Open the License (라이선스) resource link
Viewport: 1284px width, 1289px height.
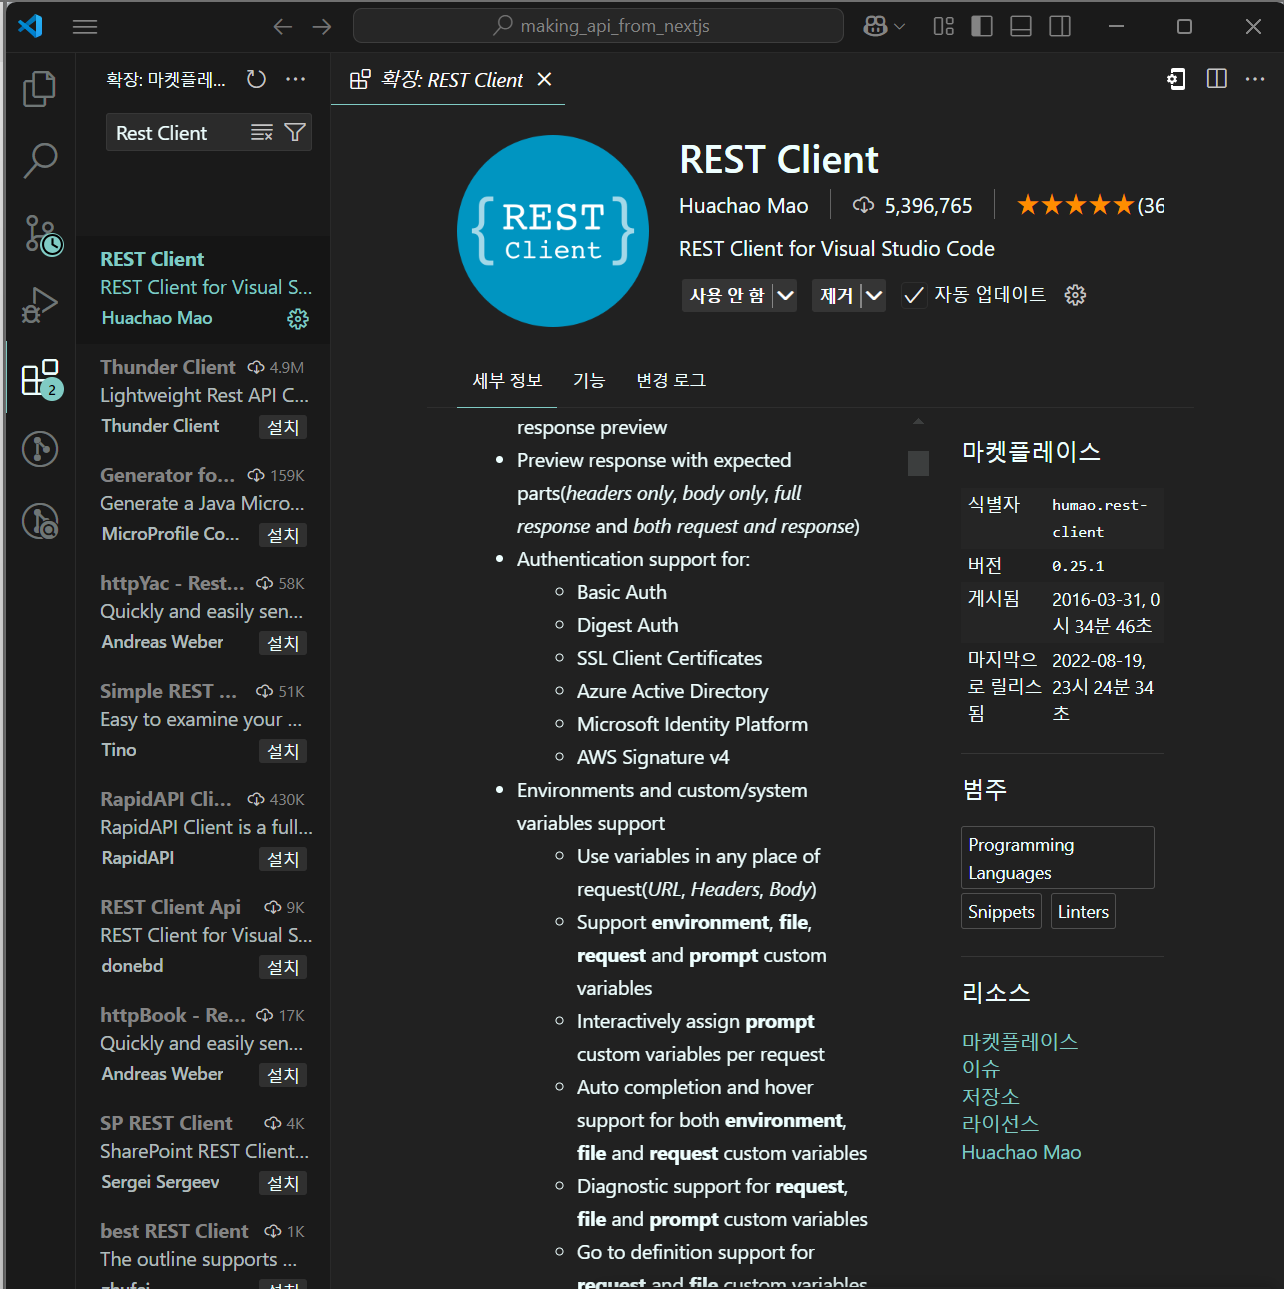(x=1001, y=1123)
